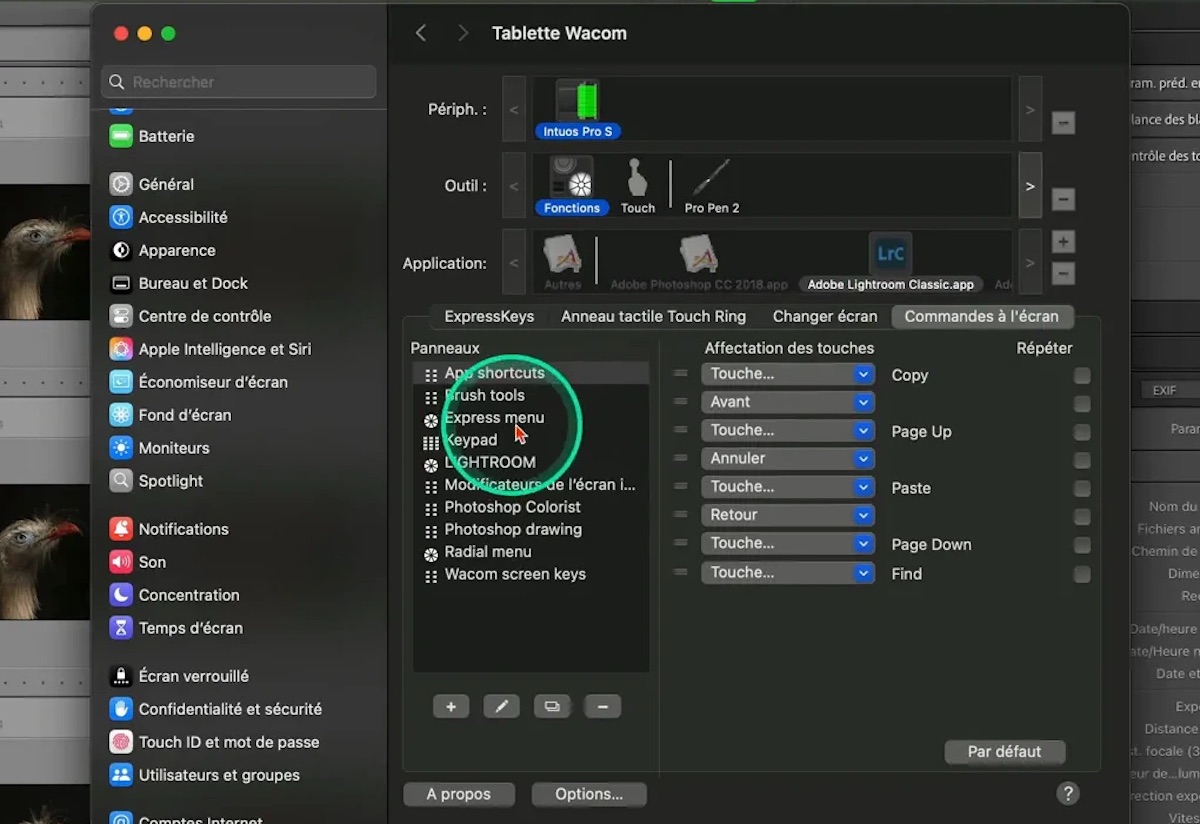The width and height of the screenshot is (1200, 824).
Task: Remove the application with minus button
Action: [1063, 273]
